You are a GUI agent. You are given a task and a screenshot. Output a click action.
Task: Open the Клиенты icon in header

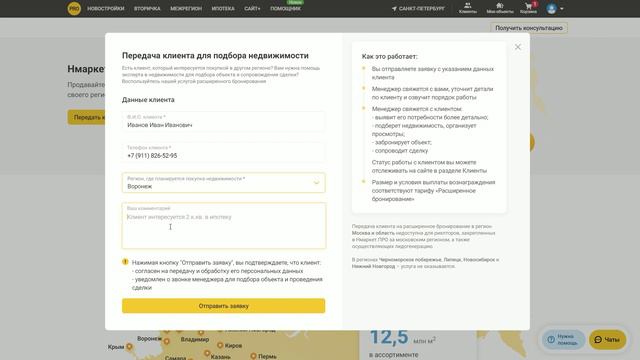tap(468, 8)
